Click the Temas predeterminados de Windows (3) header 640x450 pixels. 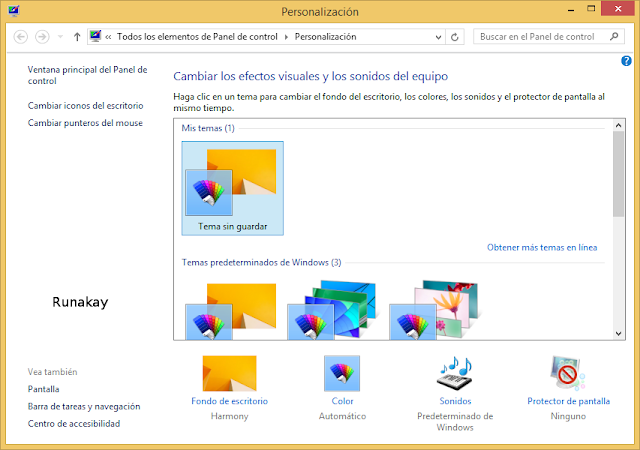(261, 262)
